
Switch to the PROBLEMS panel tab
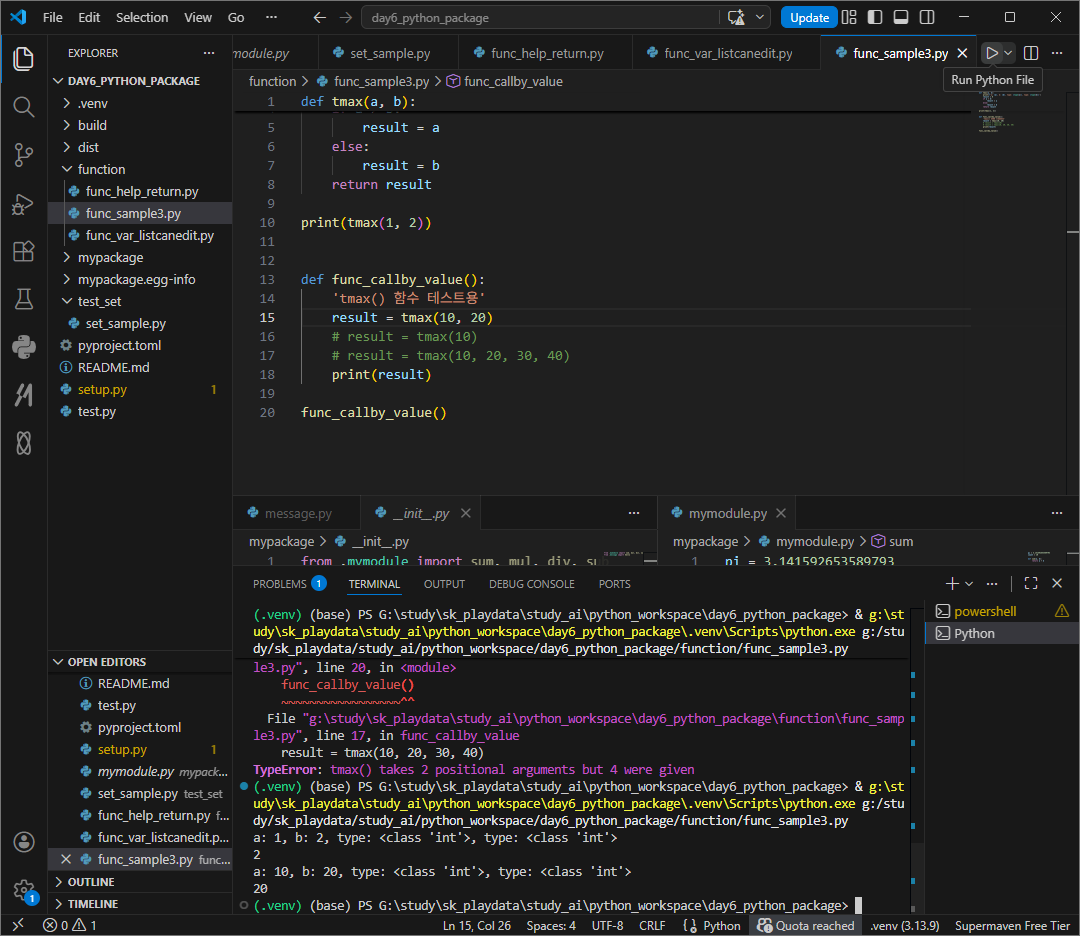pyautogui.click(x=289, y=584)
